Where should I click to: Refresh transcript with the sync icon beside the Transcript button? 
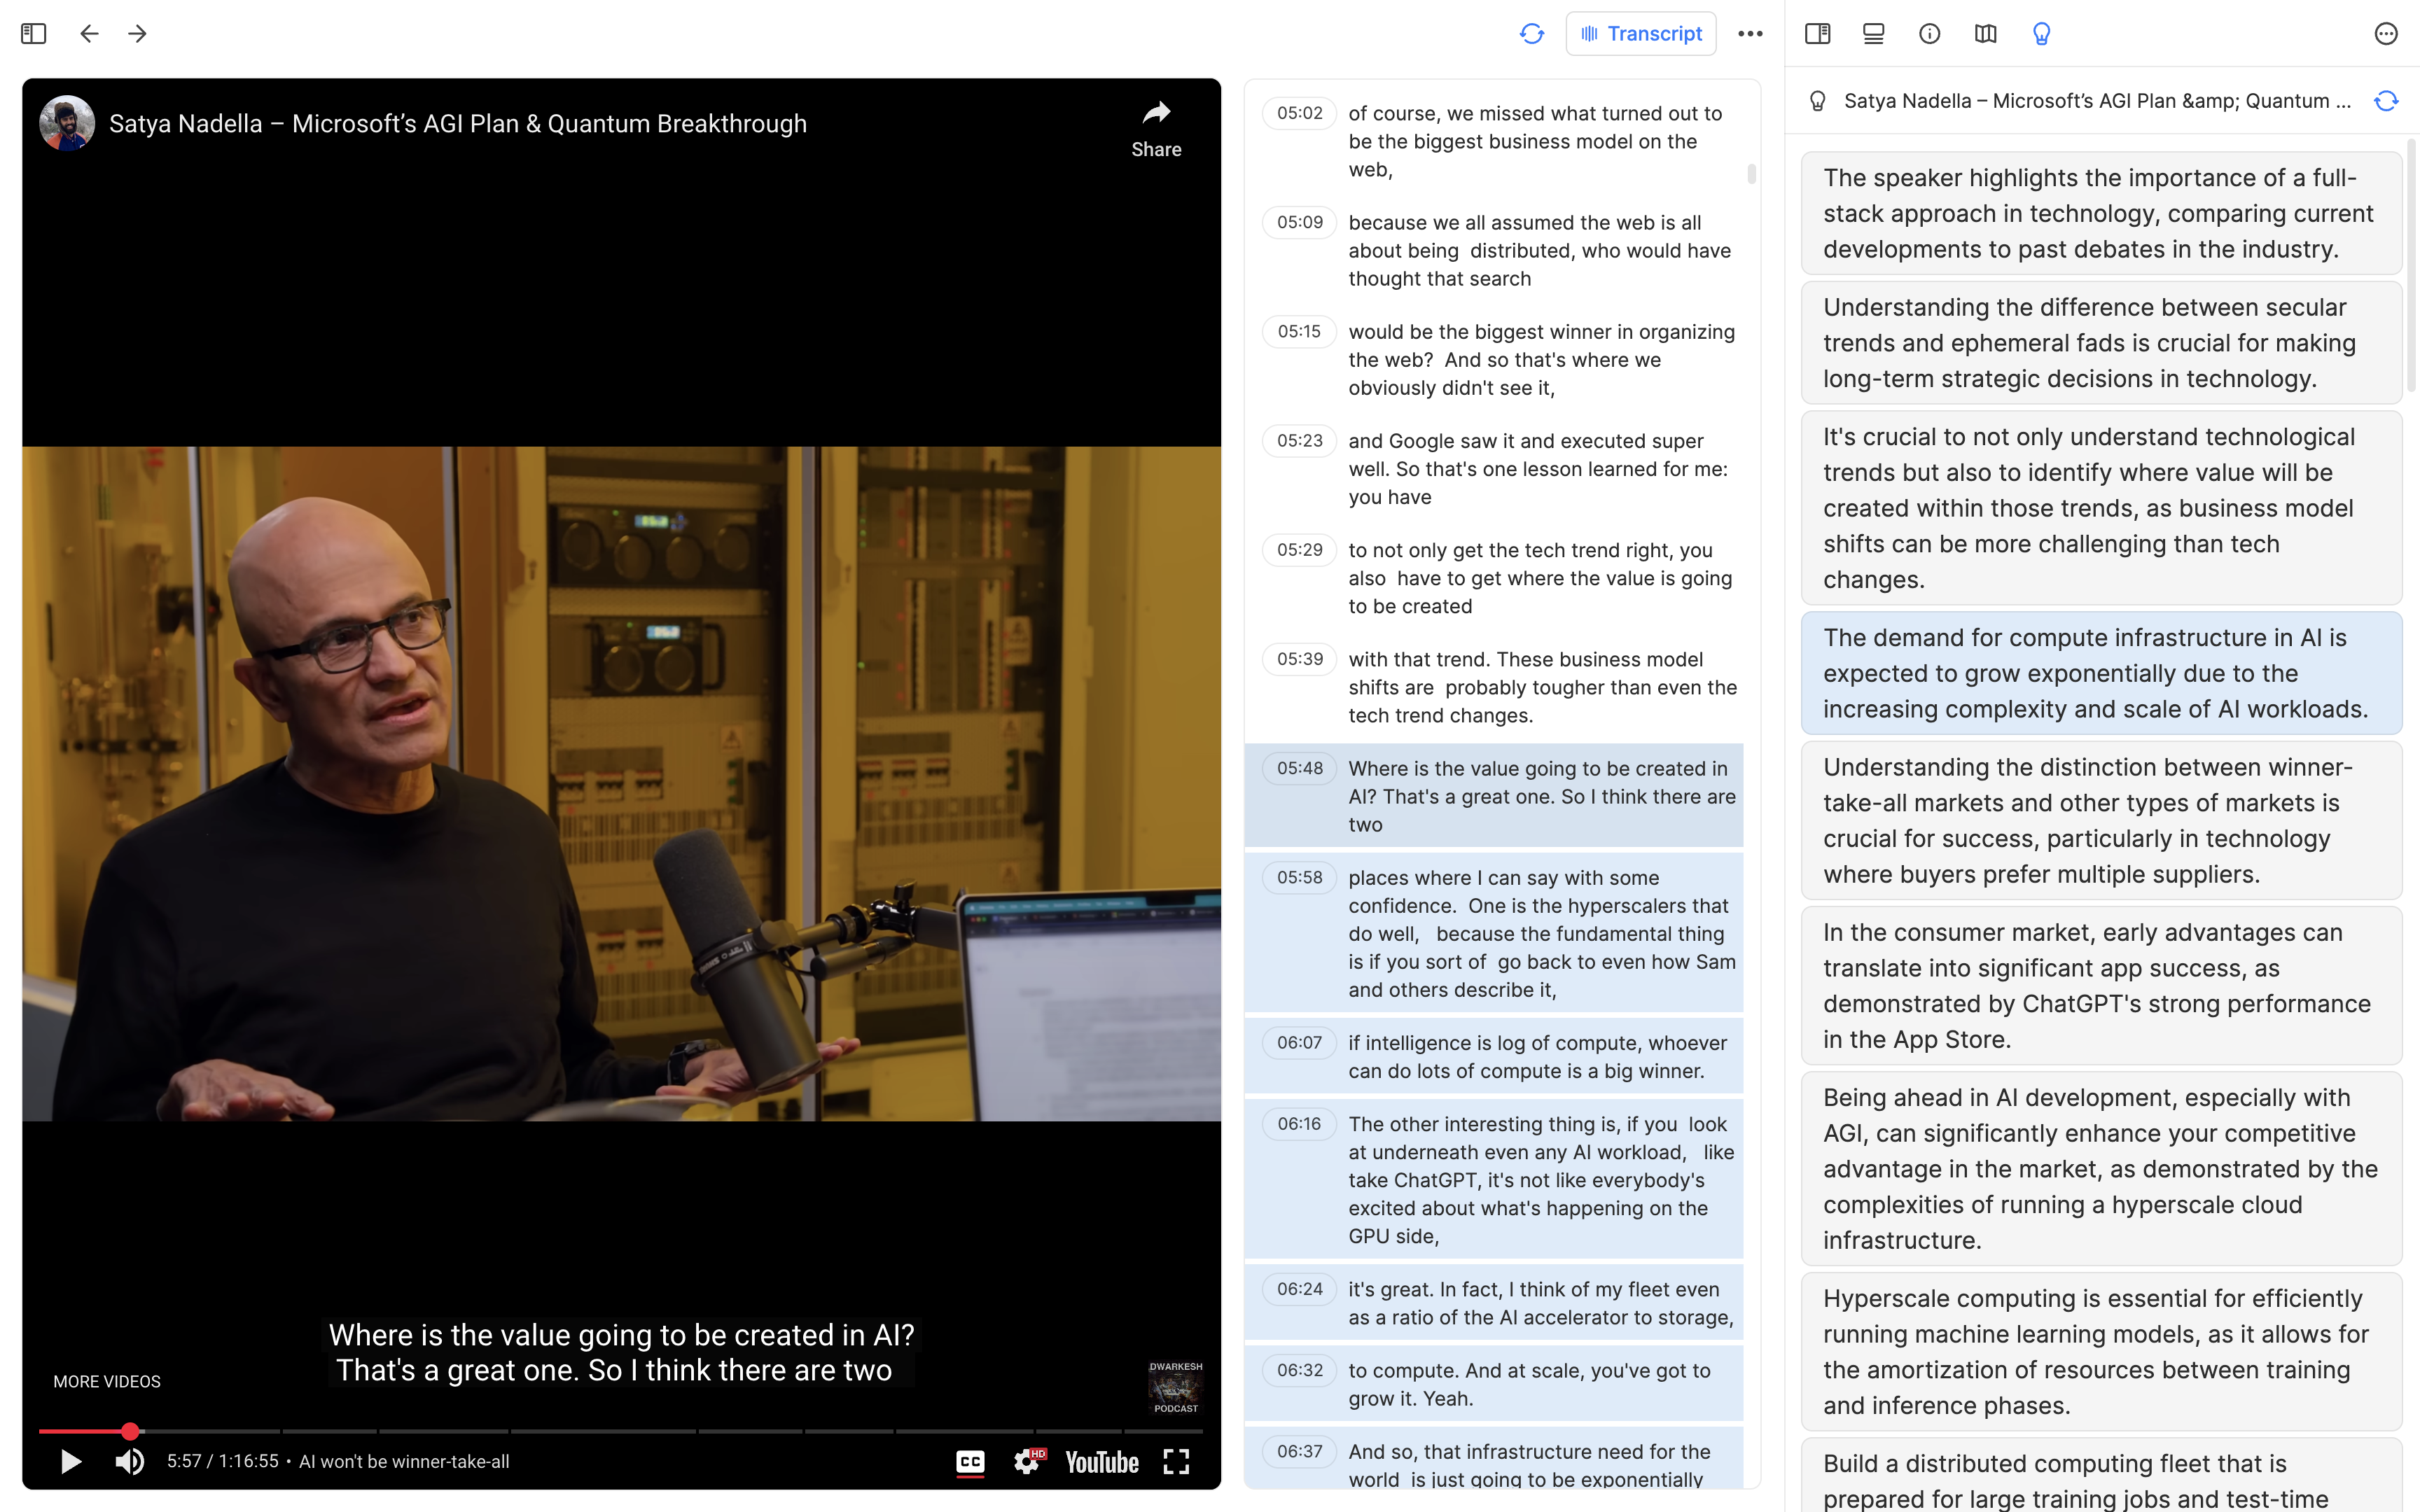(x=1532, y=34)
